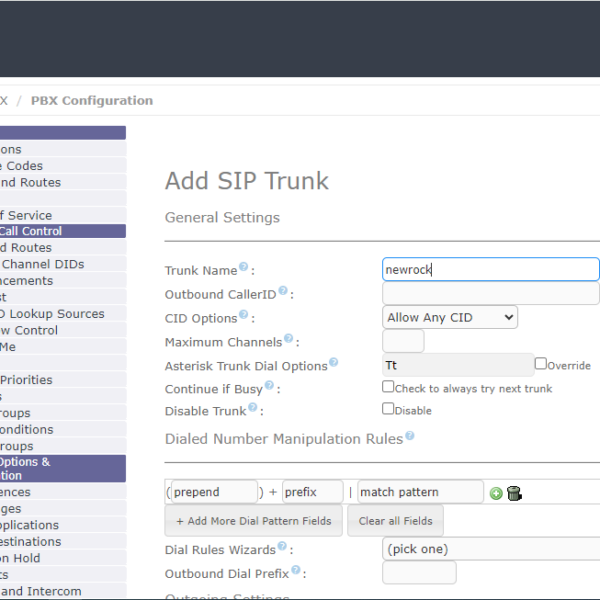Click Add More Dial Pattern Fields button
This screenshot has width=600, height=600.
(x=254, y=521)
